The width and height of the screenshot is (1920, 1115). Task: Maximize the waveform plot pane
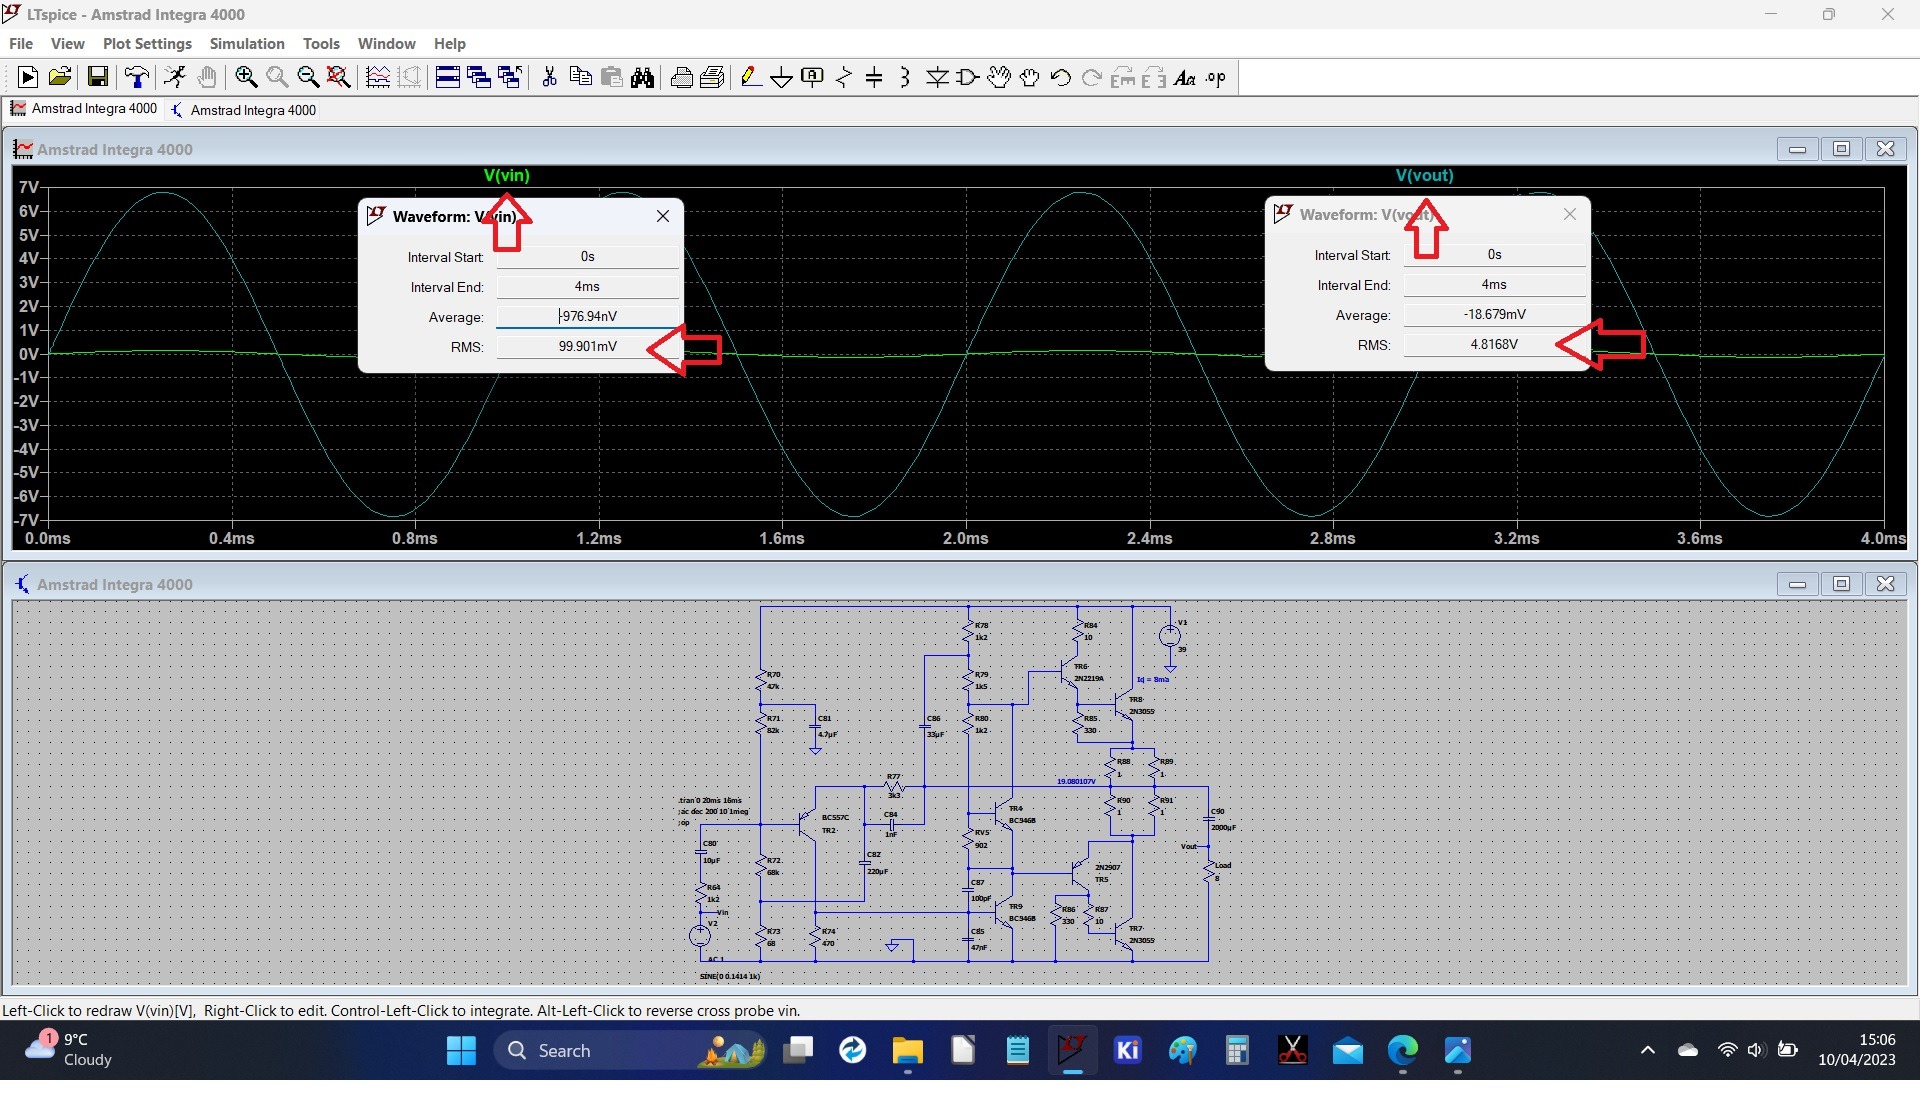coord(1841,149)
